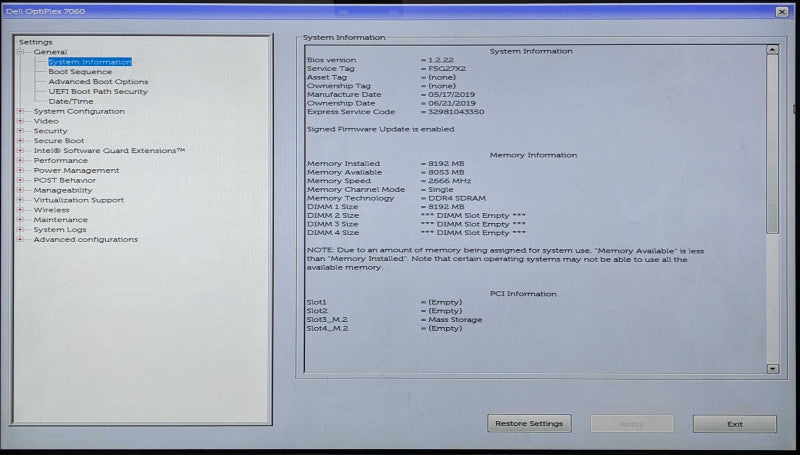Viewport: 800px width, 455px height.
Task: Expand the Video settings node
Action: (x=20, y=121)
